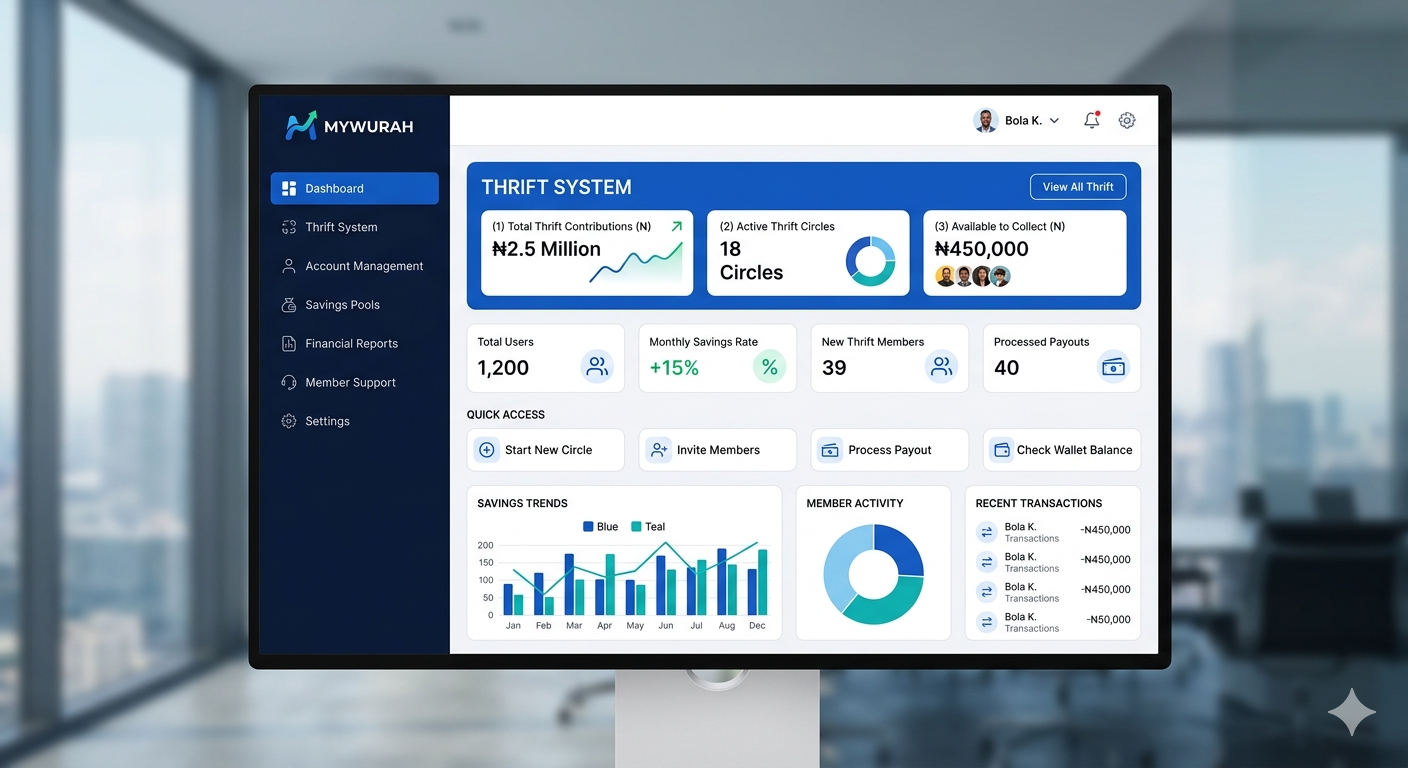Click the Member Activity donut chart
The image size is (1408, 768).
(x=873, y=574)
